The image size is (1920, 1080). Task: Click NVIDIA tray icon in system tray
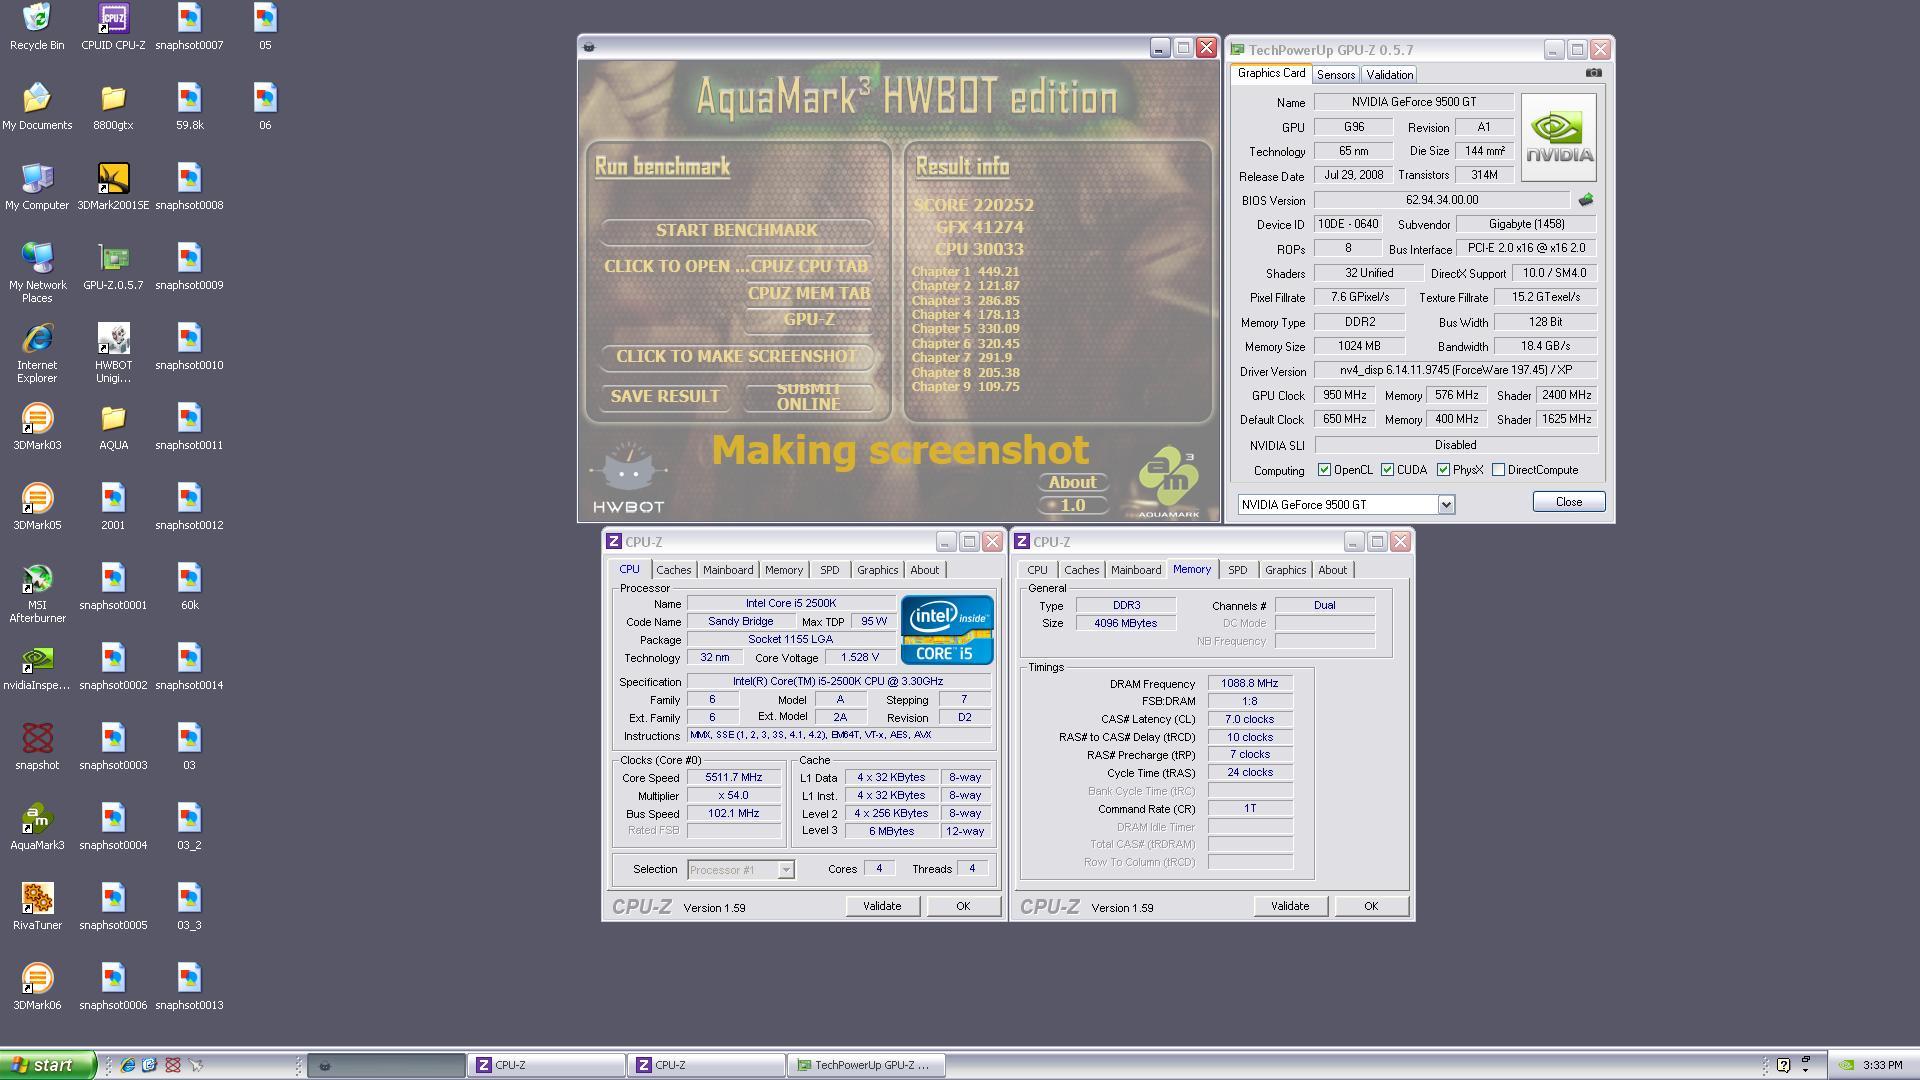coord(1847,1065)
